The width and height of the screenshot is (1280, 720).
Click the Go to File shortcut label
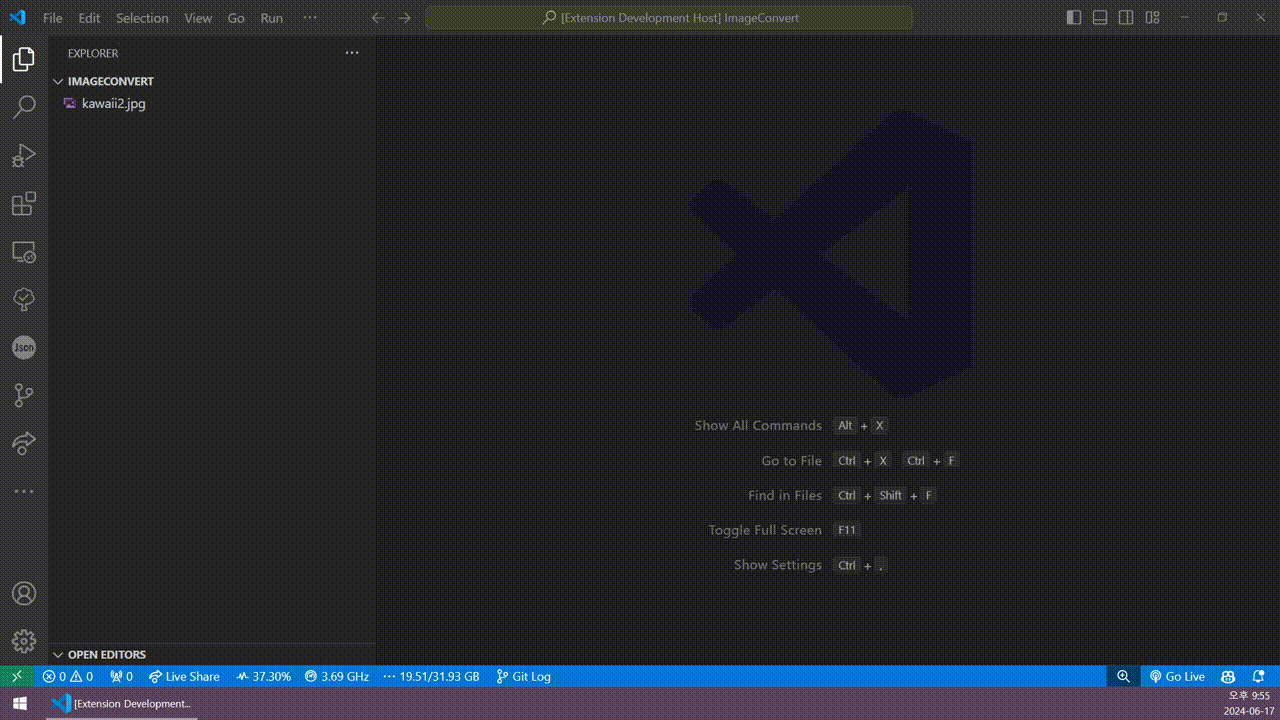791,460
